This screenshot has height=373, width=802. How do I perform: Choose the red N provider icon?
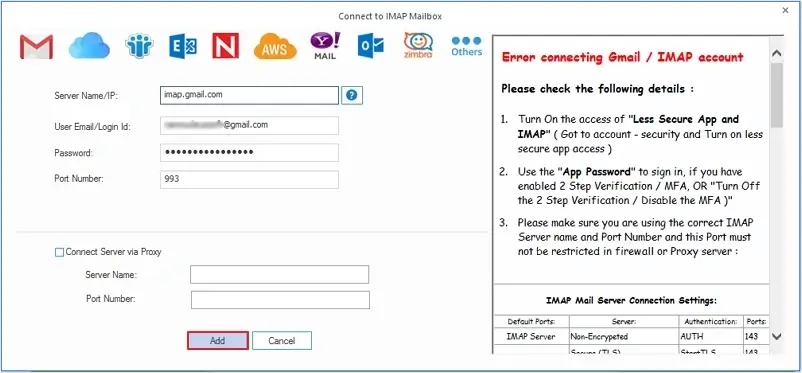pos(226,46)
